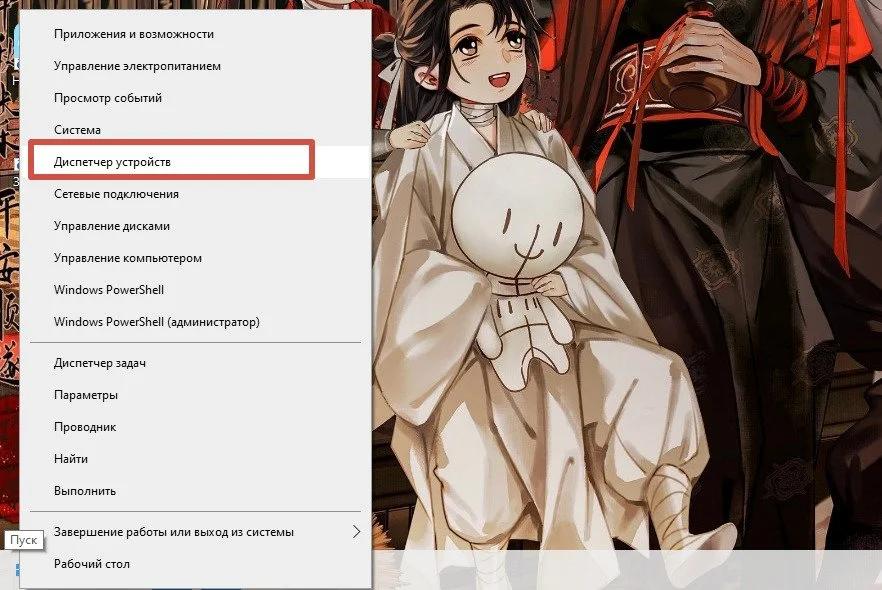882x590 pixels.
Task: Select Сетевые подключения
Action: (x=195, y=194)
